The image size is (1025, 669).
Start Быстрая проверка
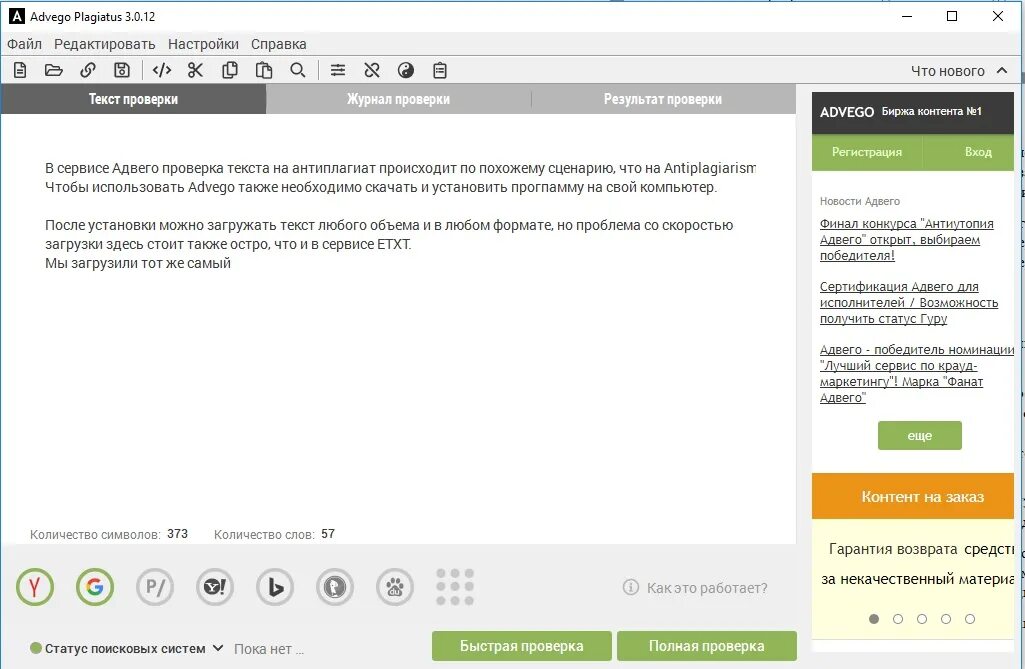(522, 646)
